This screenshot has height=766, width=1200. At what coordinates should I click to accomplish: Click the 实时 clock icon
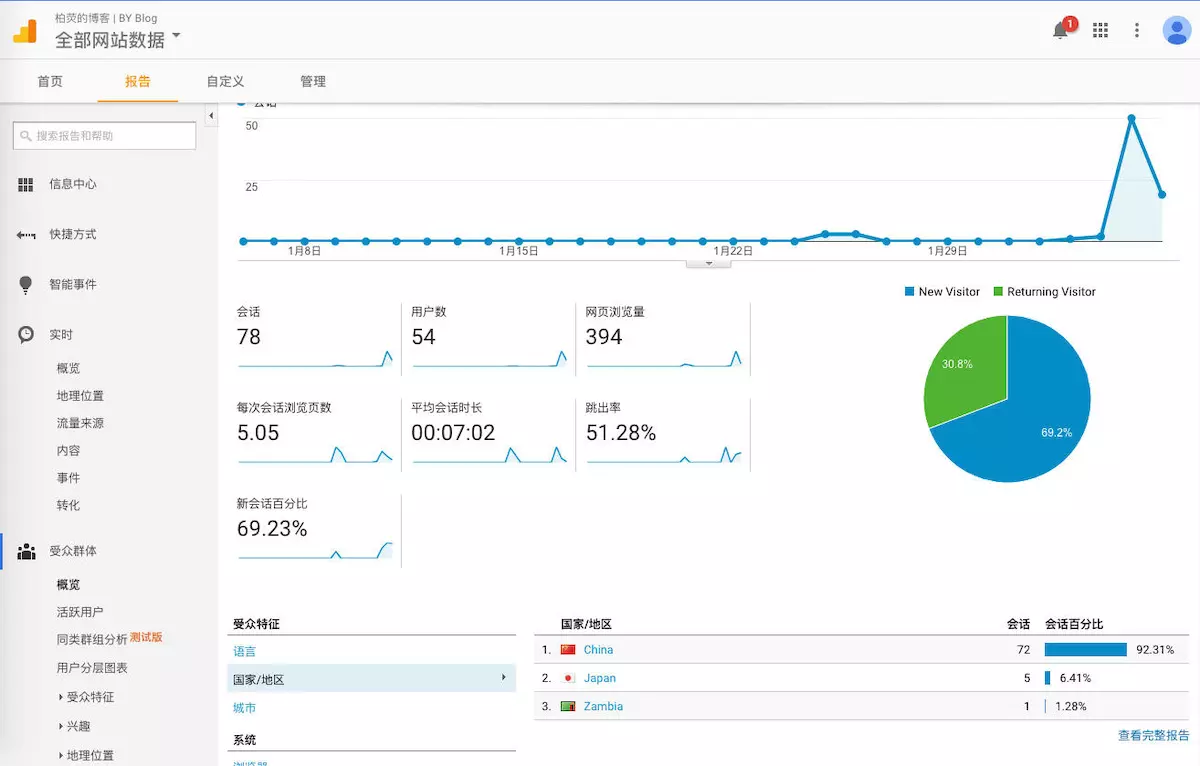[x=26, y=335]
